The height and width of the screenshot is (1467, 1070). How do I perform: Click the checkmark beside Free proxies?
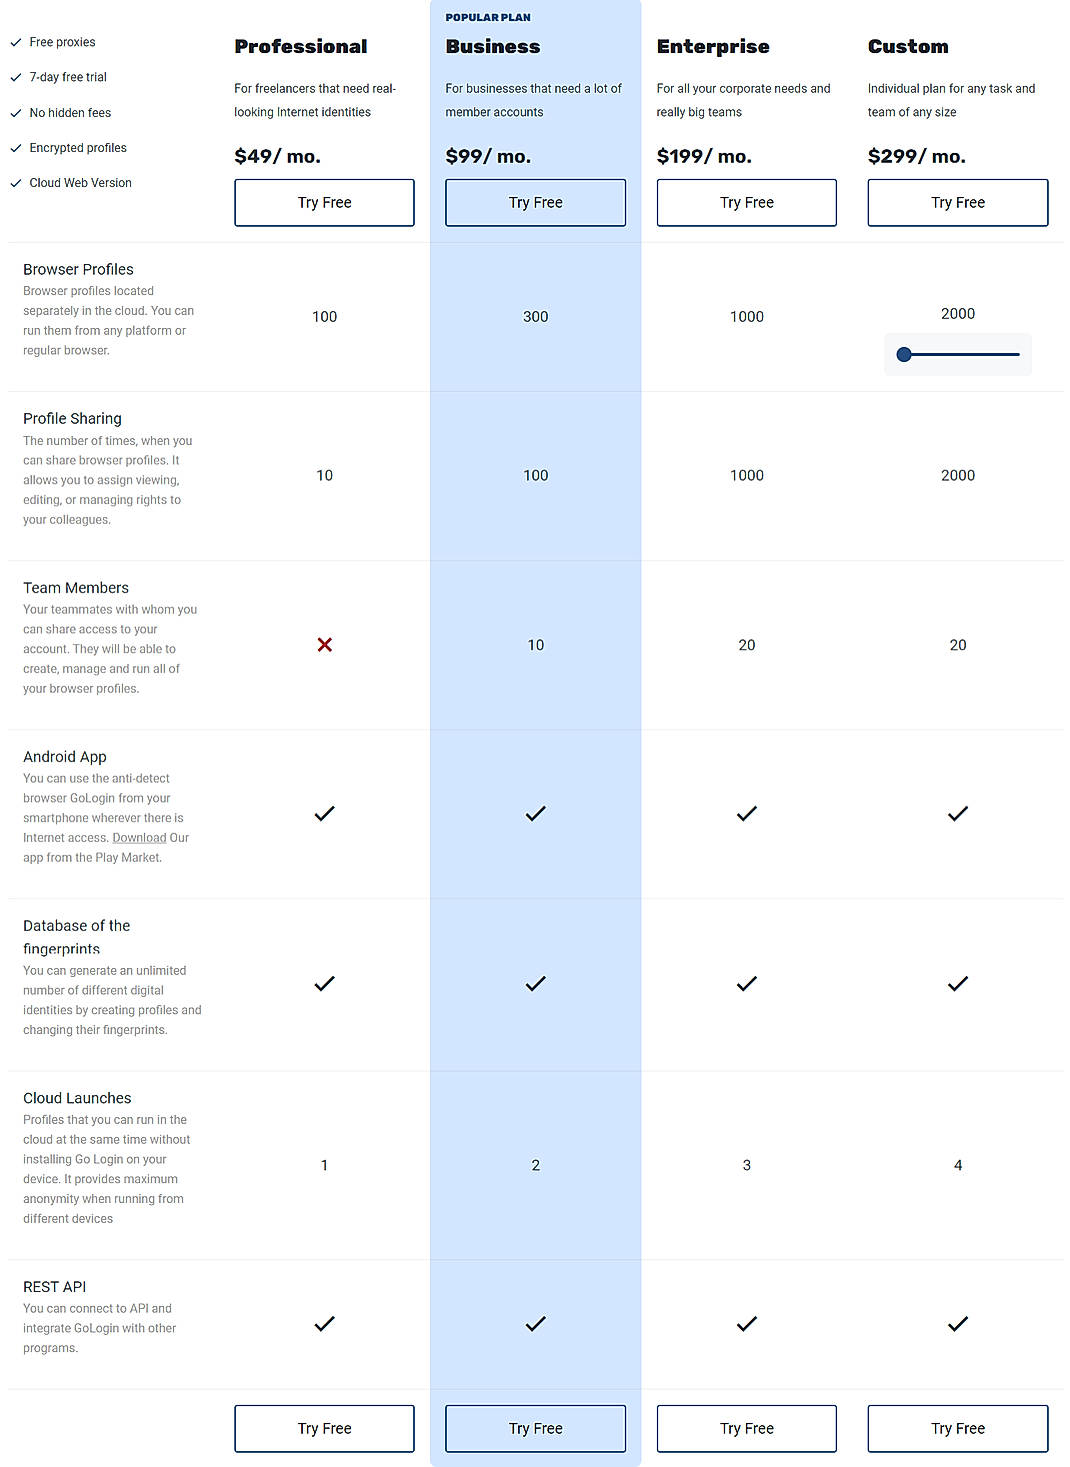15,42
